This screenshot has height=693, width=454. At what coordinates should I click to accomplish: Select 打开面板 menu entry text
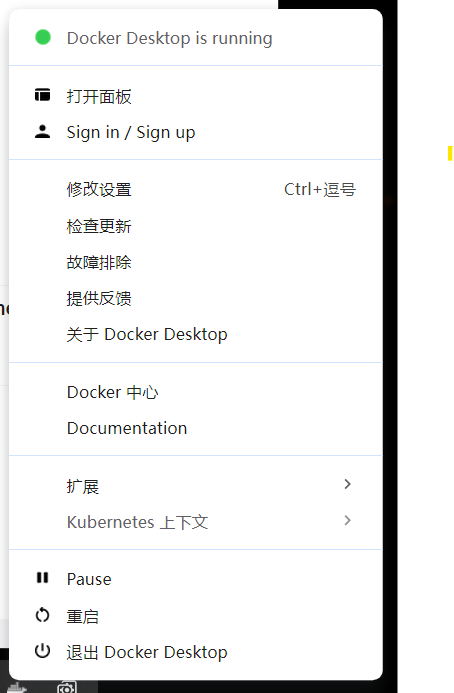pos(99,96)
